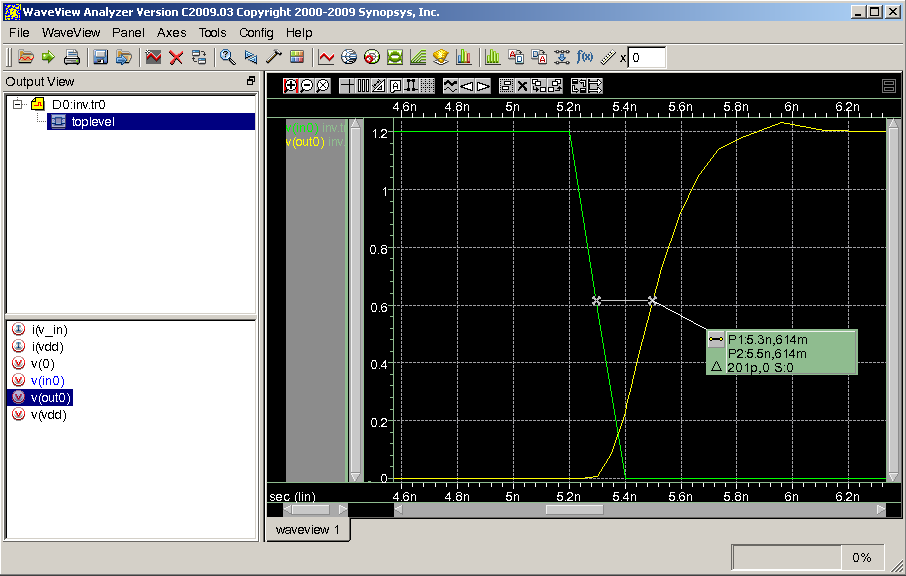Click the f(x) equation builder icon
The image size is (906, 576).
(586, 57)
